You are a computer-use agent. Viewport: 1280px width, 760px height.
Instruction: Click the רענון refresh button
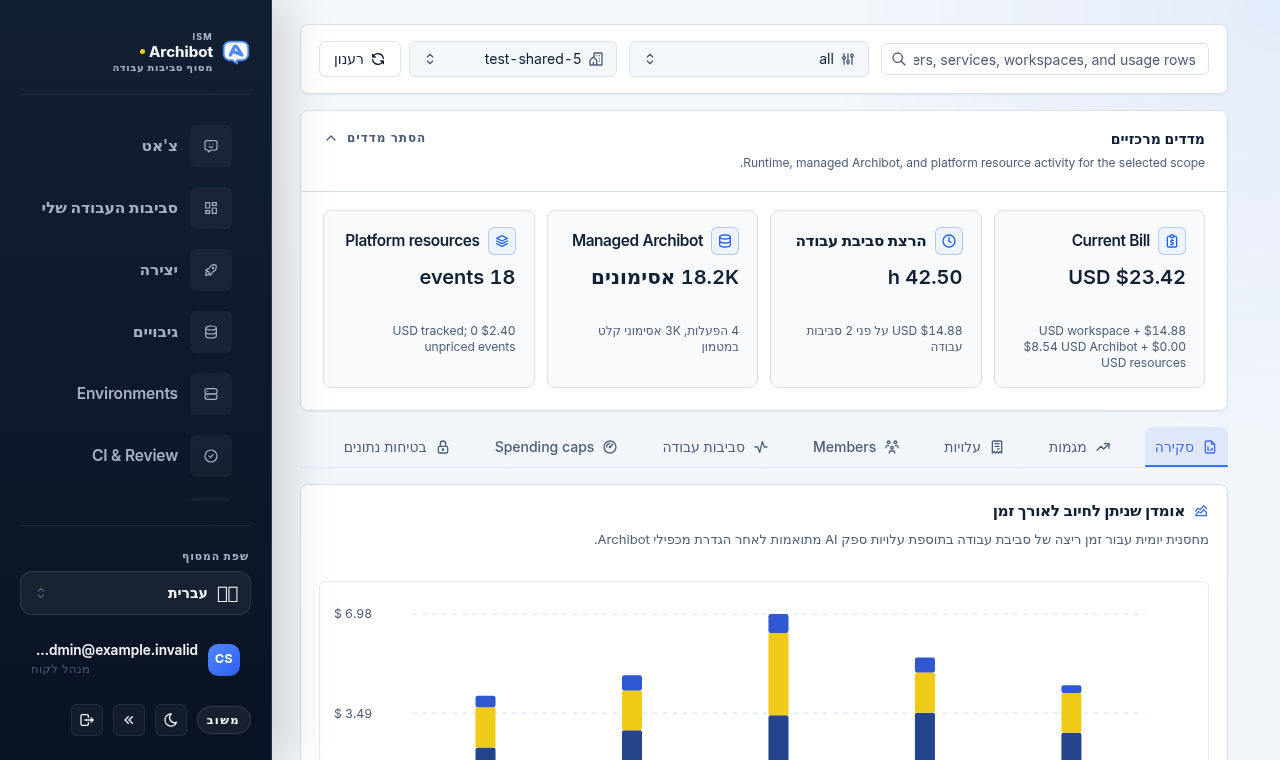tap(360, 59)
